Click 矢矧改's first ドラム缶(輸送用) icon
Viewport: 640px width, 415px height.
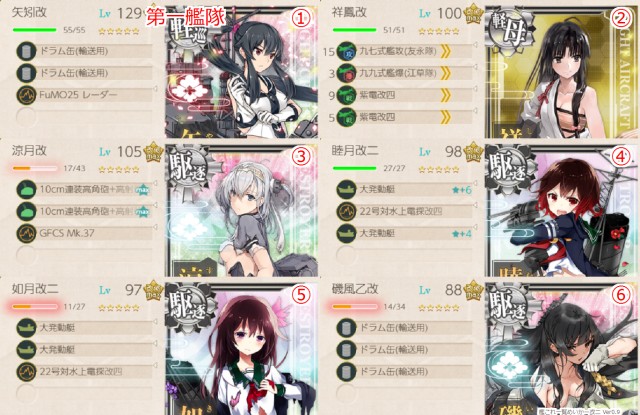27,51
